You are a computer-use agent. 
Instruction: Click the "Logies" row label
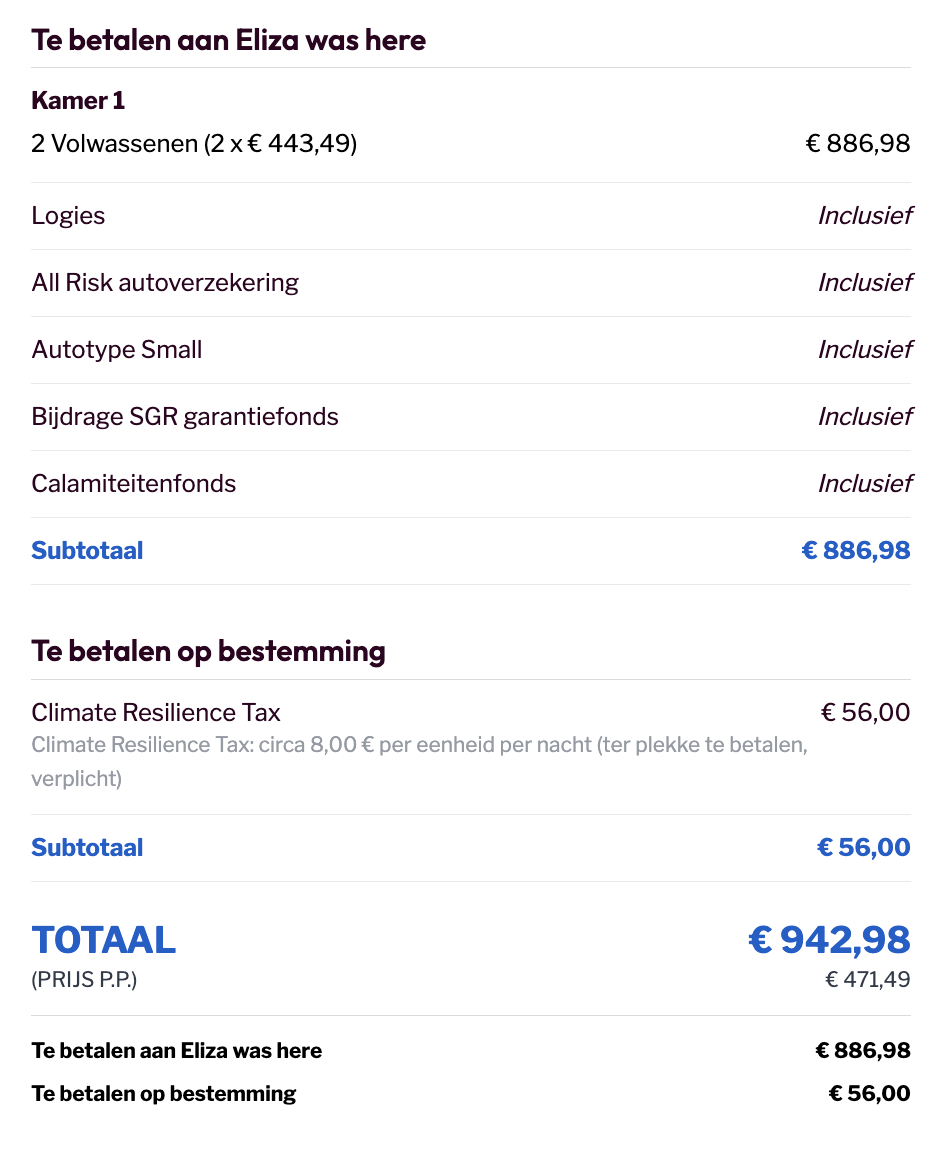(x=68, y=216)
